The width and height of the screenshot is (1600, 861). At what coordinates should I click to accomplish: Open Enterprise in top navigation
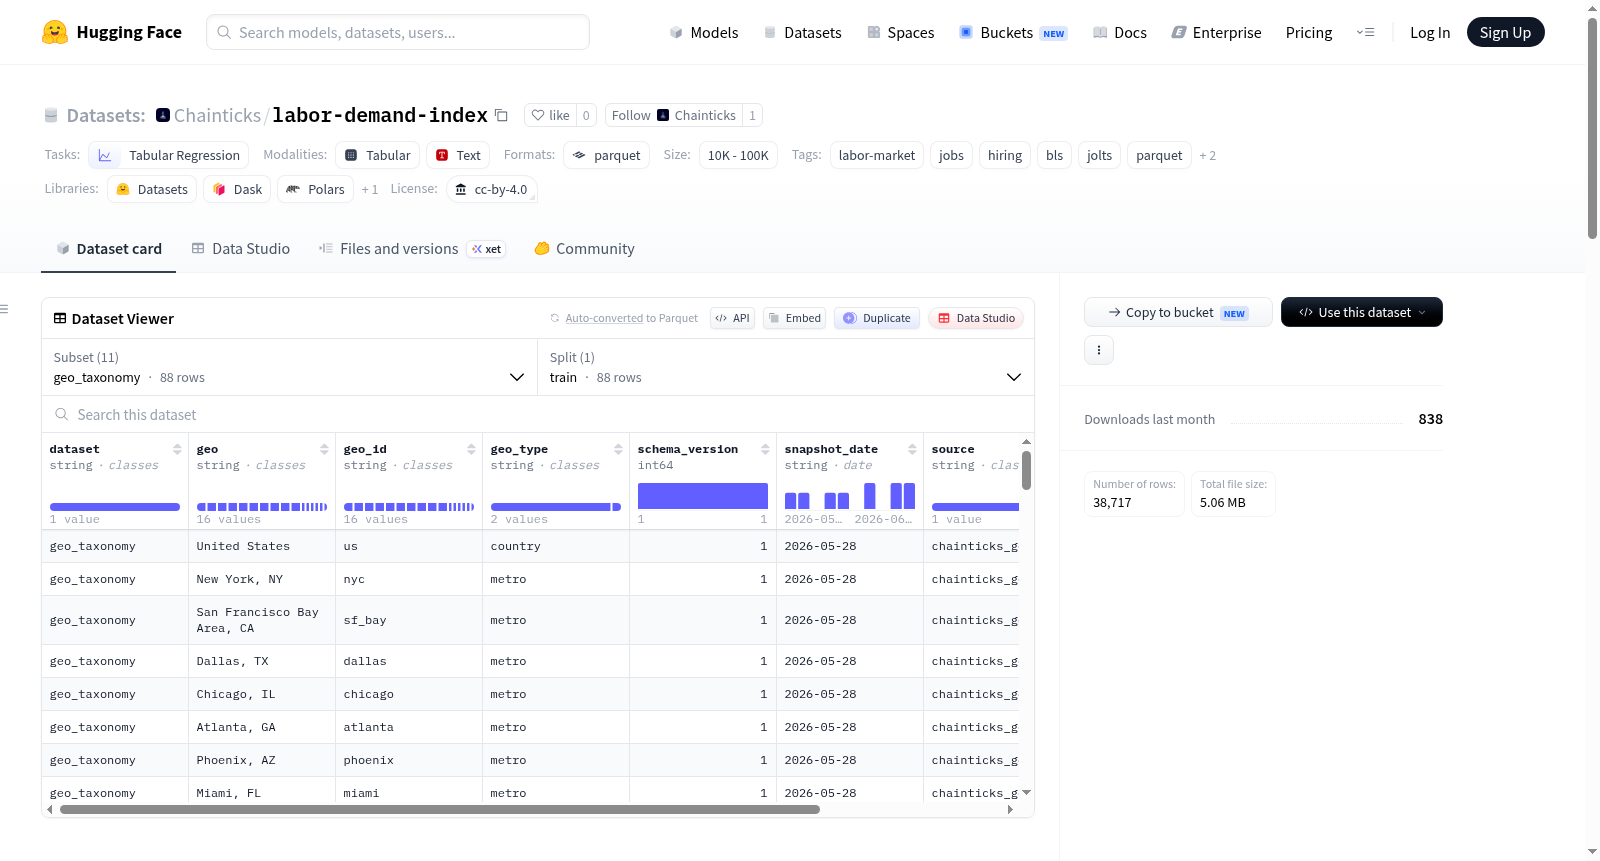click(x=1216, y=32)
